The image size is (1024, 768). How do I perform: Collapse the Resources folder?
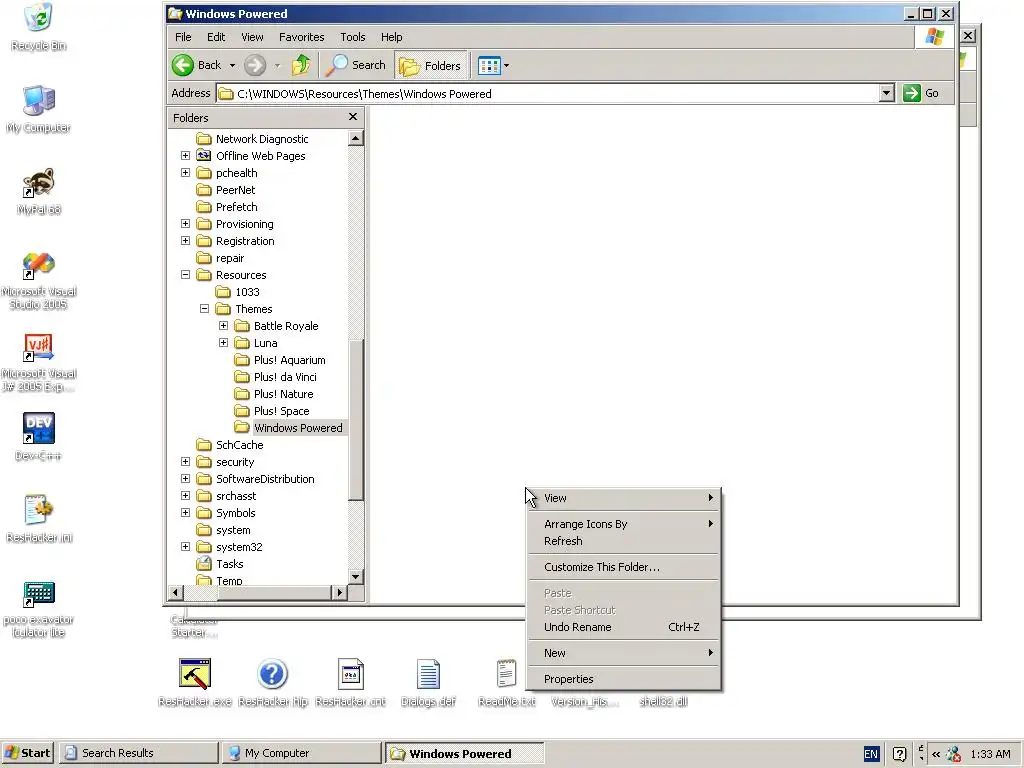pos(185,274)
